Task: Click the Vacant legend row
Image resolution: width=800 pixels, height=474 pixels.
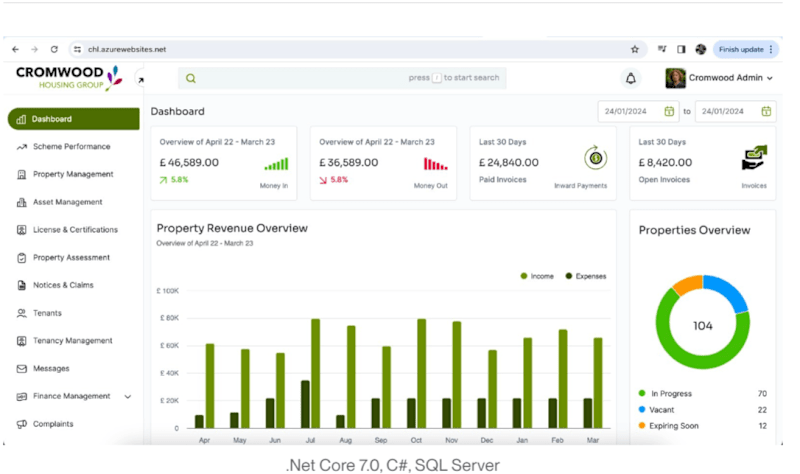Action: tap(703, 410)
